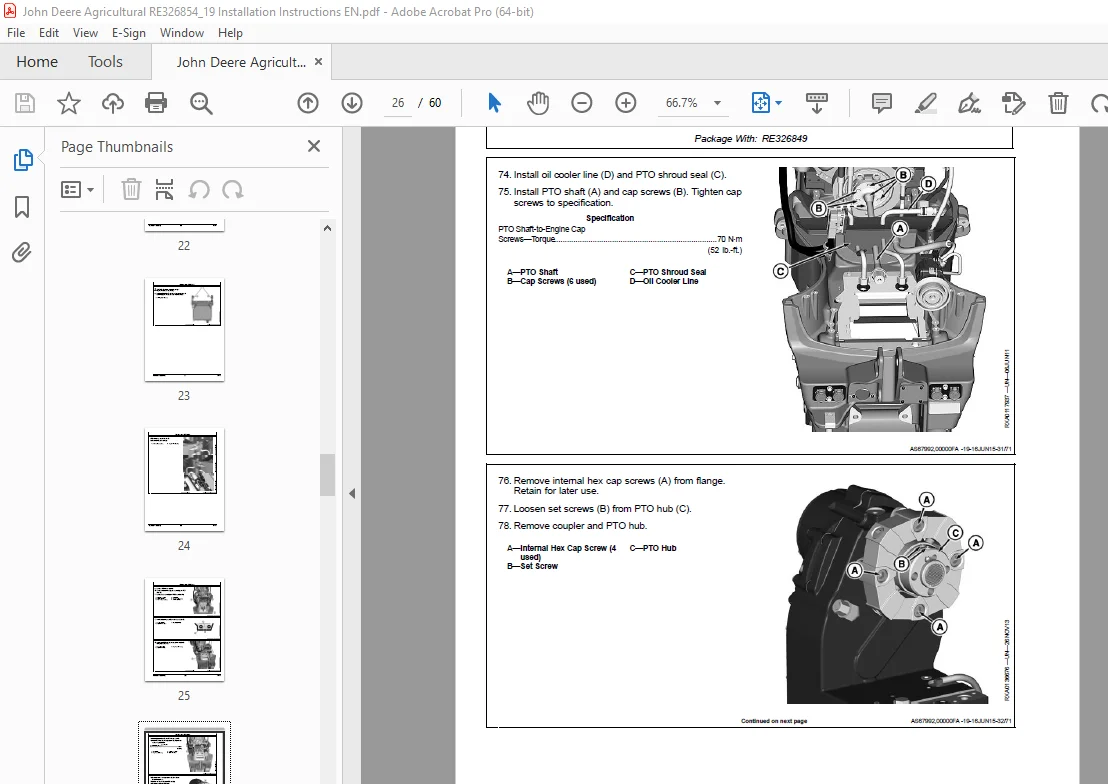Toggle the Page Thumbnails sidebar icon
Screen dimensions: 1108x784
coord(23,160)
